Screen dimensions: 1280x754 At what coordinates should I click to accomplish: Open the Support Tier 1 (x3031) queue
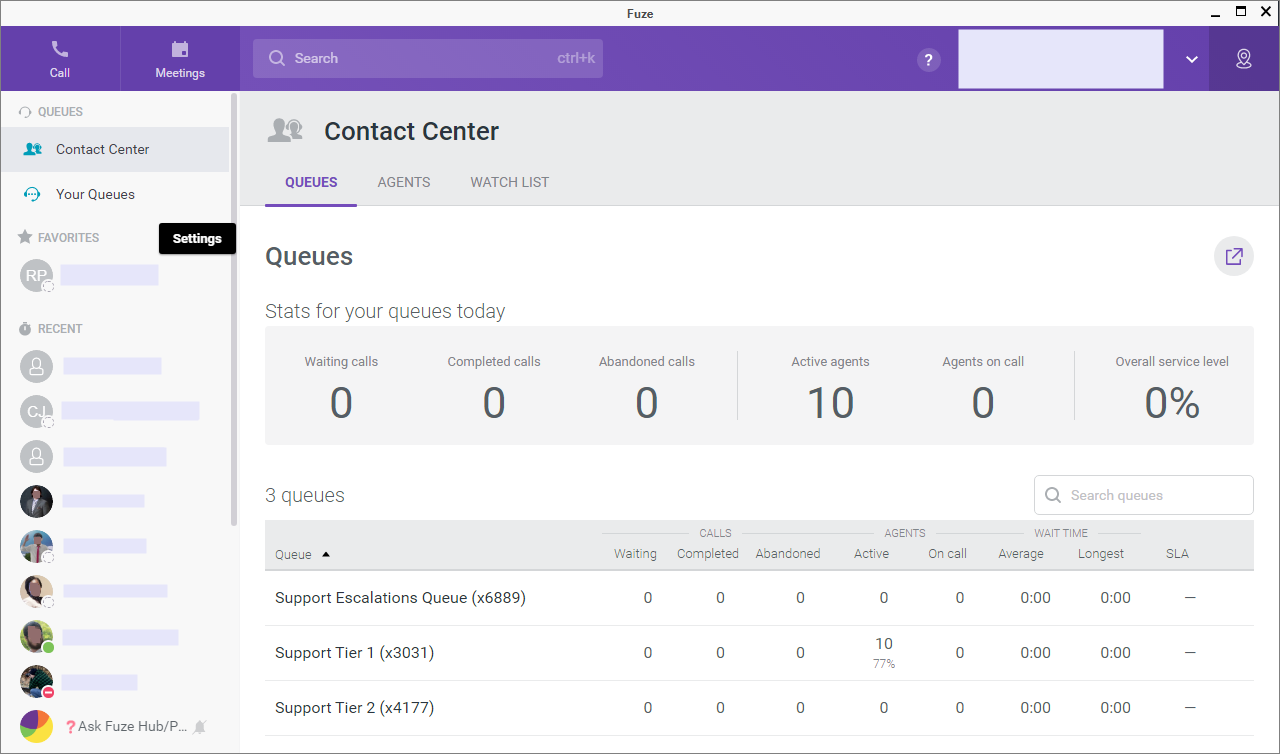click(x=354, y=653)
